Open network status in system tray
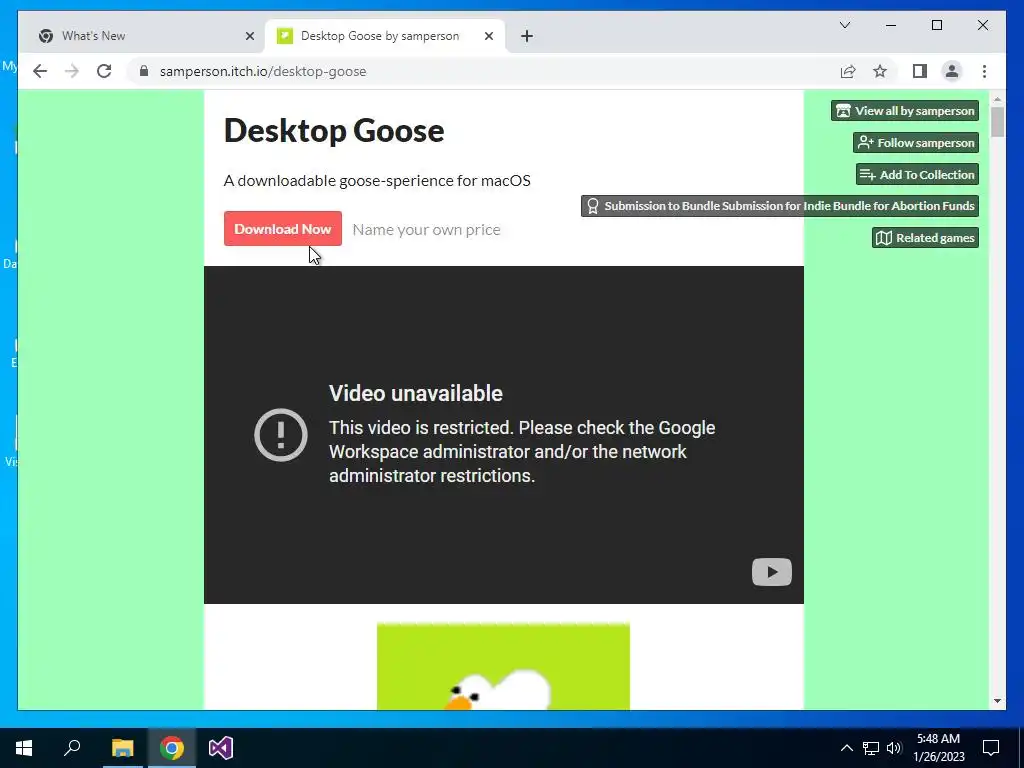 click(x=871, y=748)
